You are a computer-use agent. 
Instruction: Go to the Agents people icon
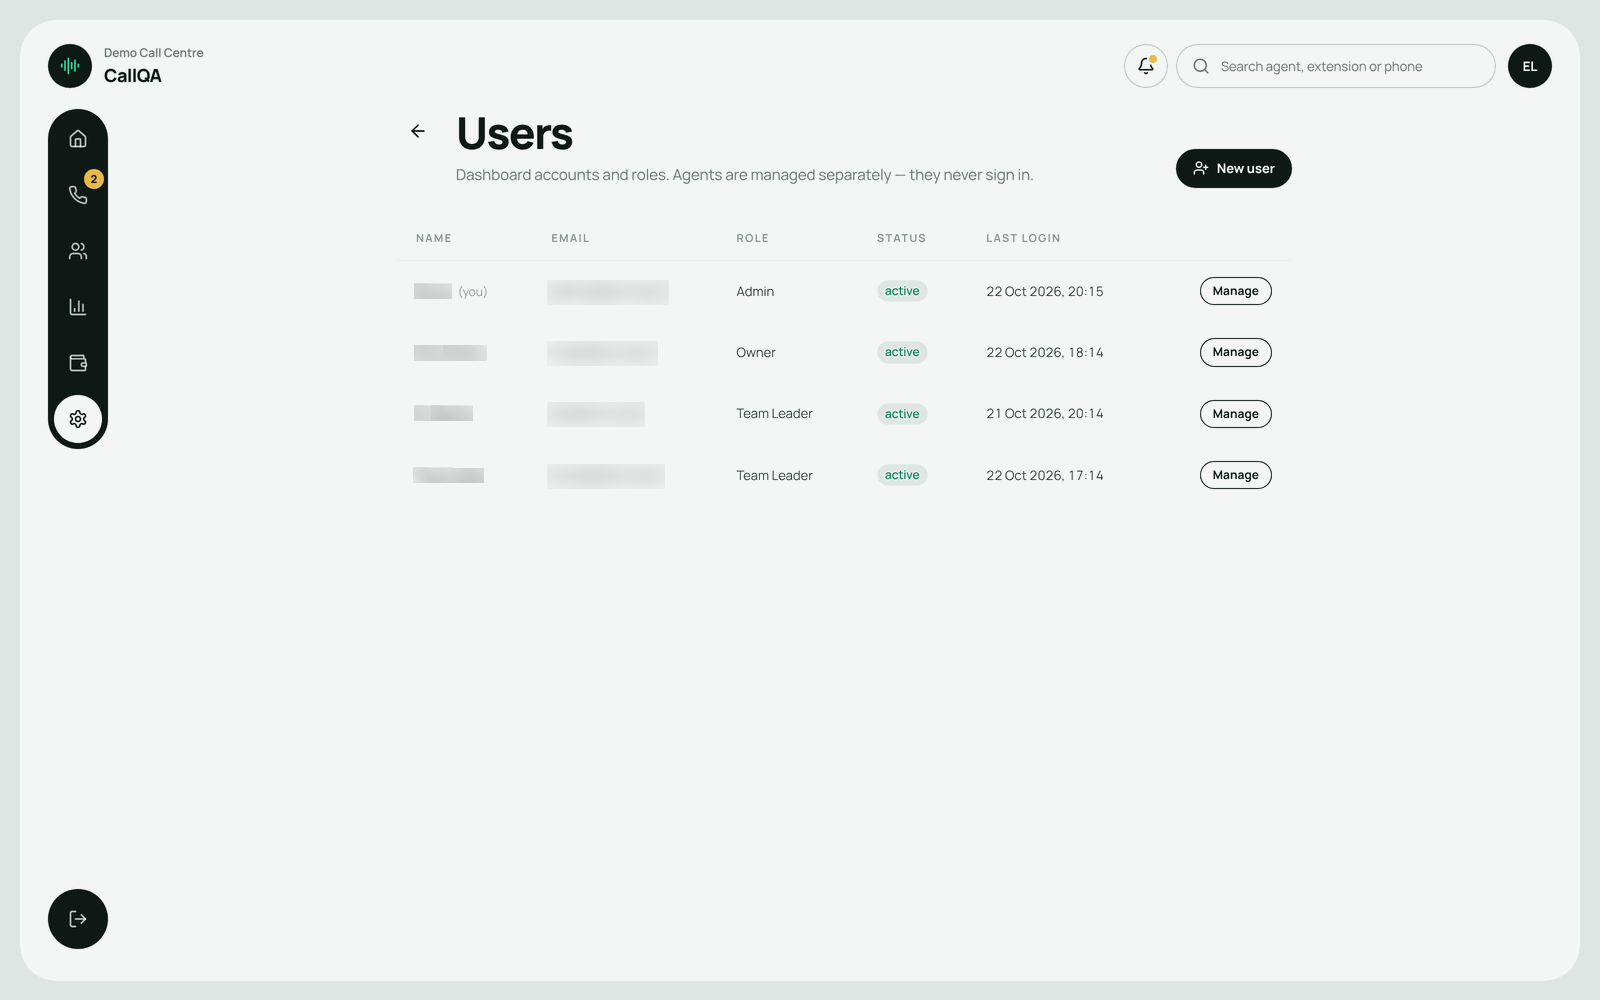pyautogui.click(x=78, y=251)
